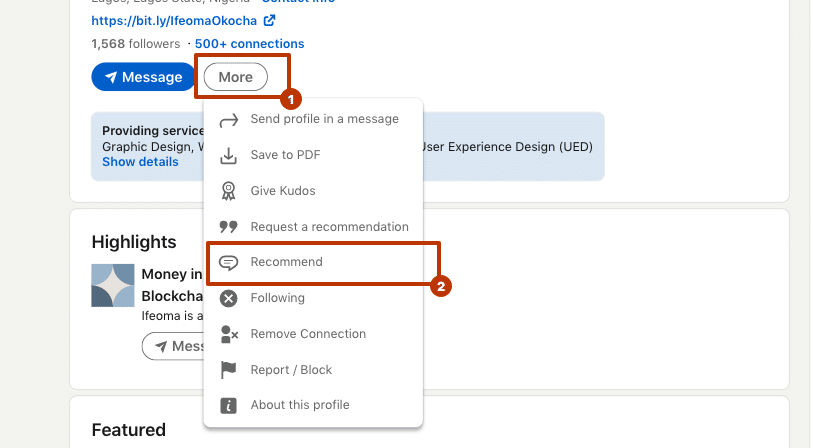Select Give Kudos from the menu

(313, 191)
